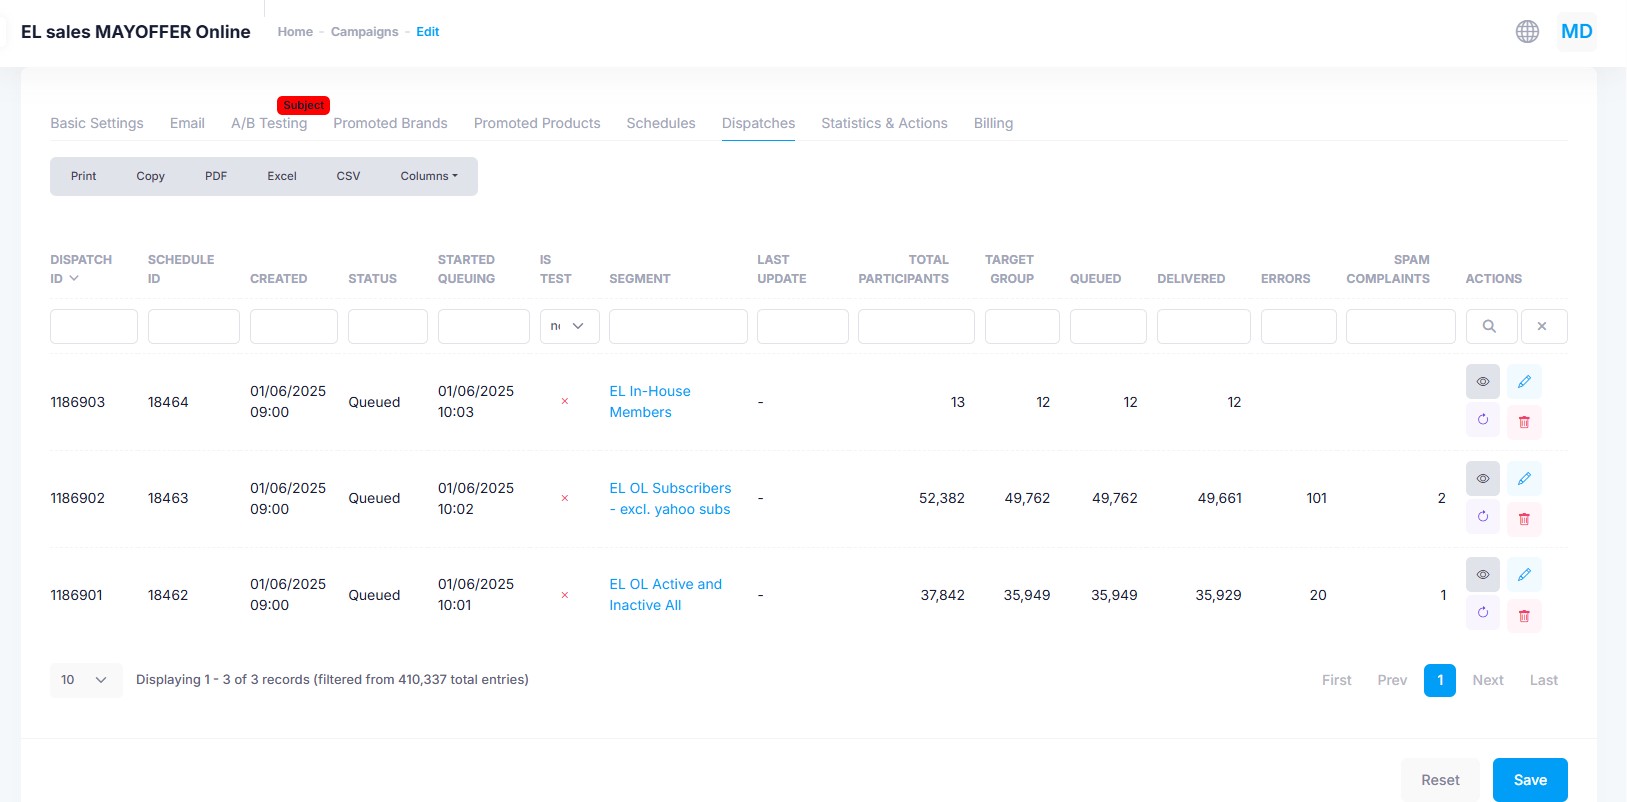
Task: Open the Email tab
Action: [x=187, y=123]
